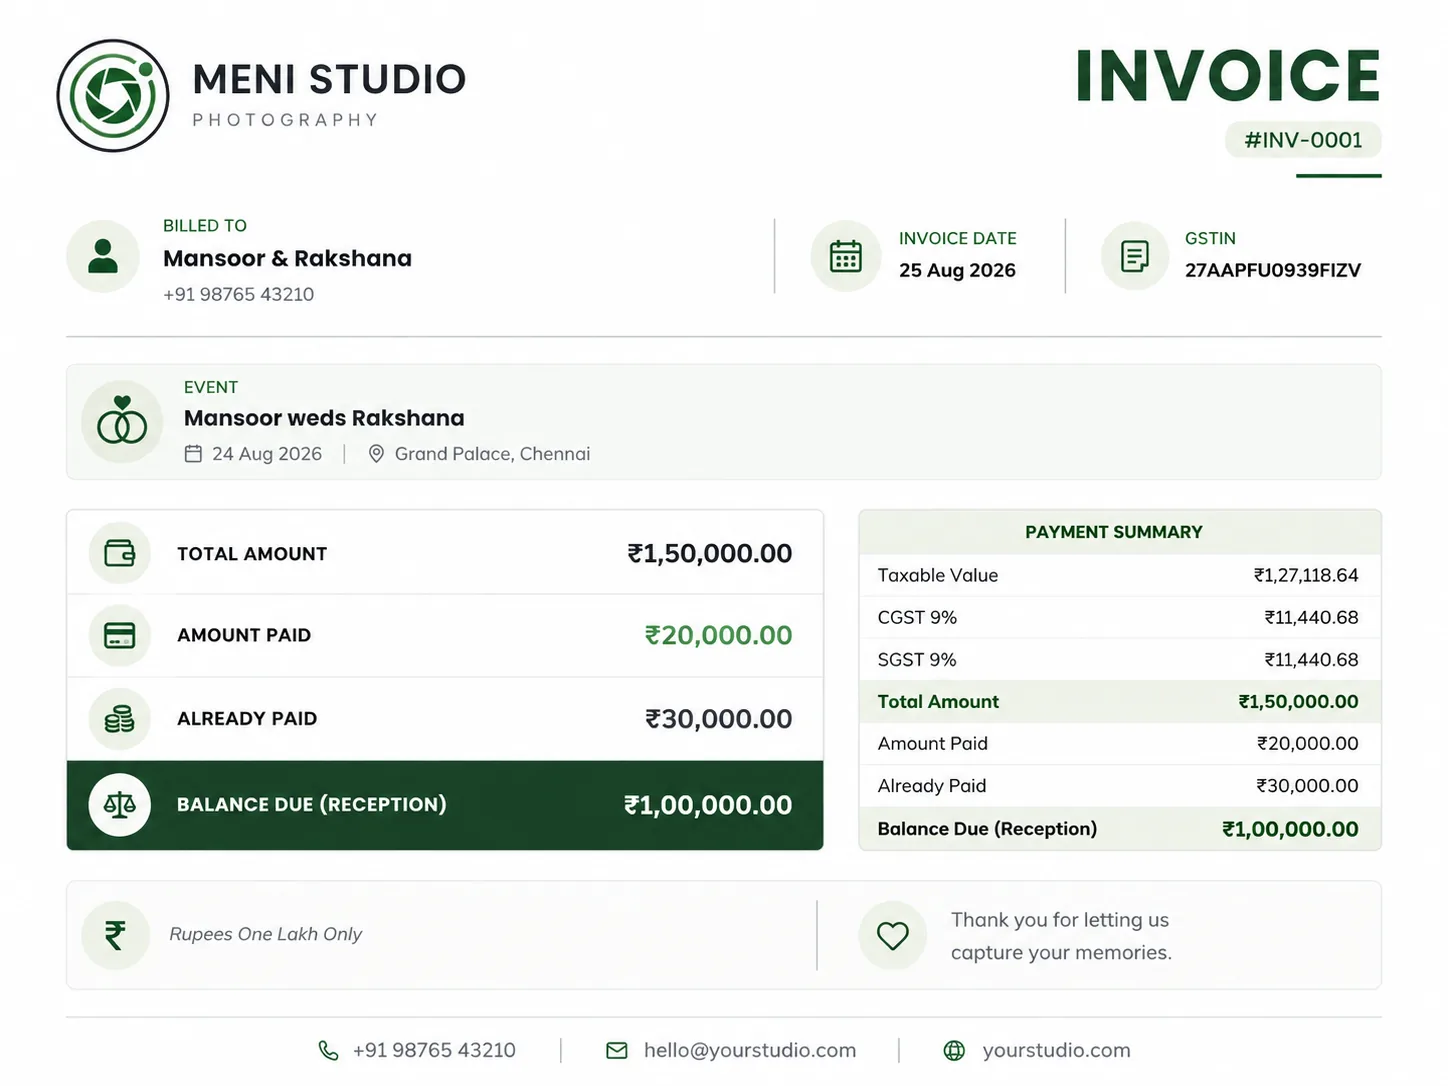1448x1086 pixels.
Task: Click the ₹1,50,000.00 value in the Total Amount card
Action: point(710,553)
